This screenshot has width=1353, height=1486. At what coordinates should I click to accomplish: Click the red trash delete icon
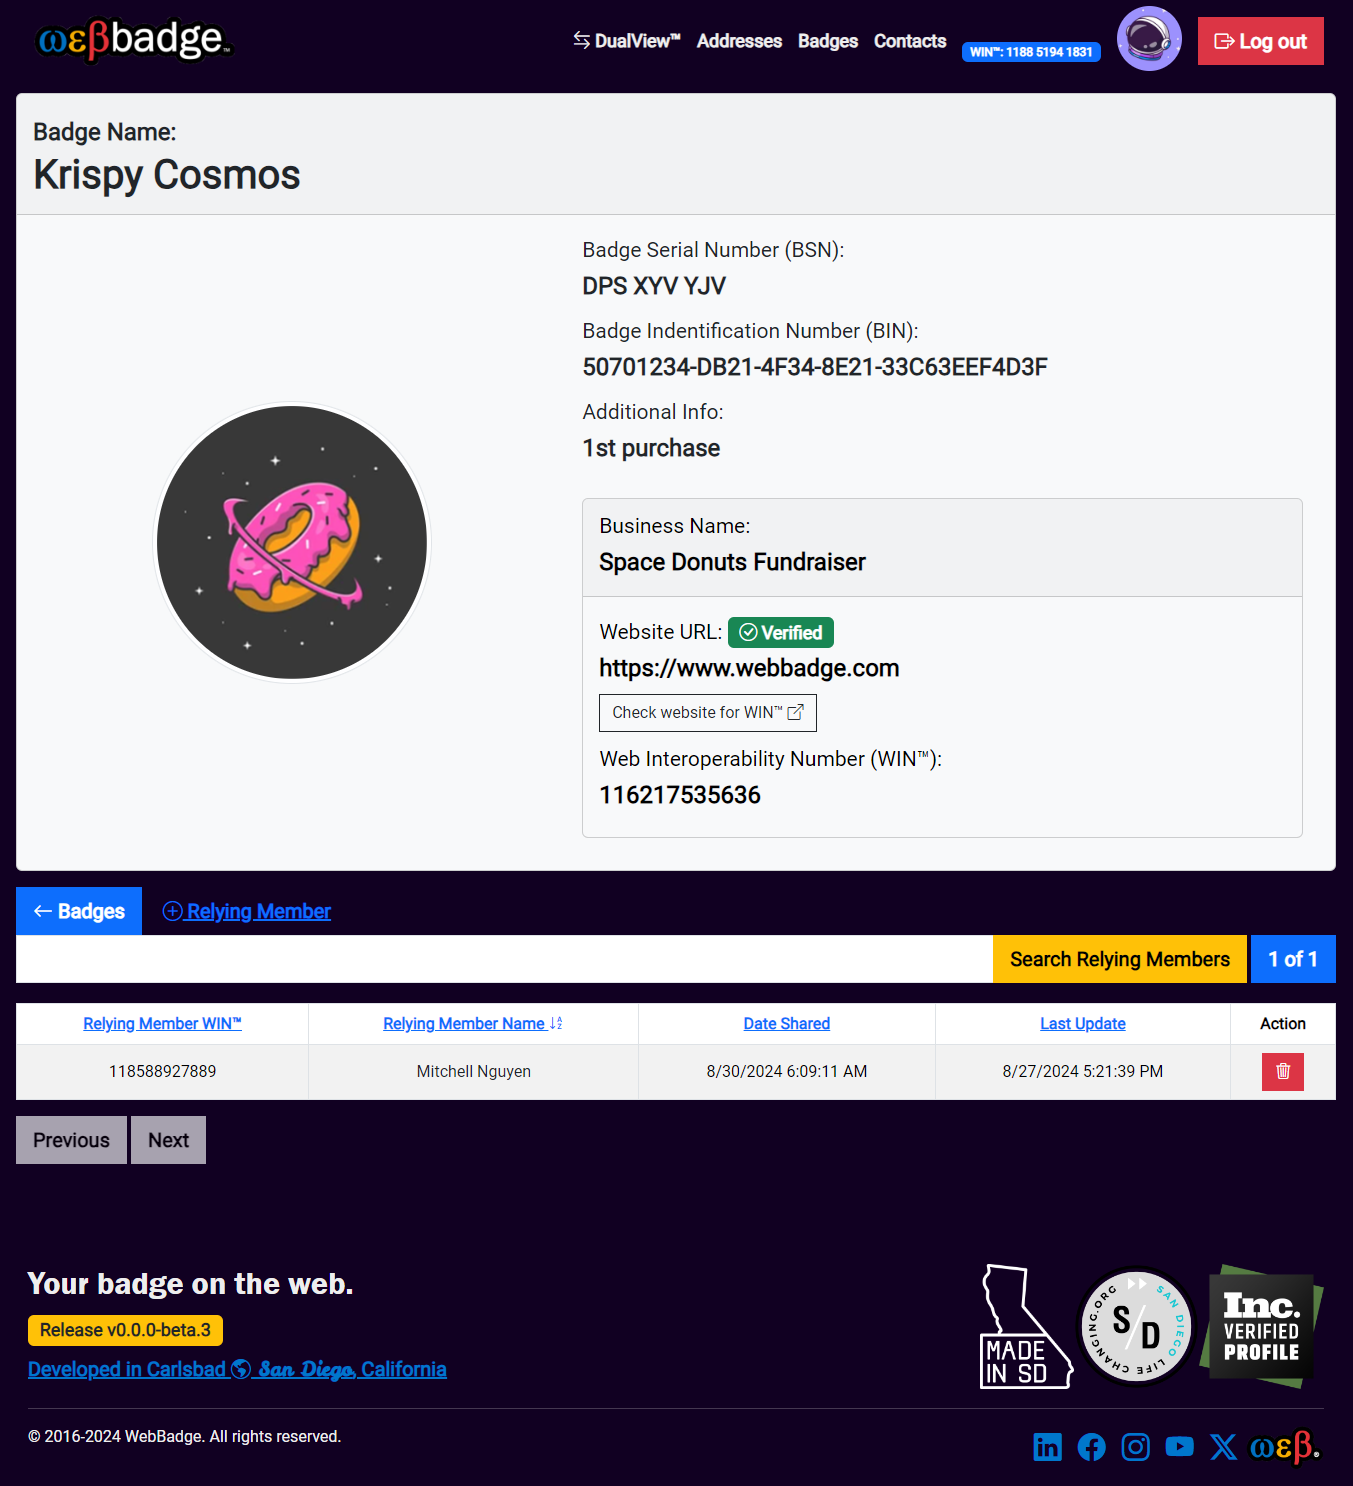(x=1282, y=1072)
